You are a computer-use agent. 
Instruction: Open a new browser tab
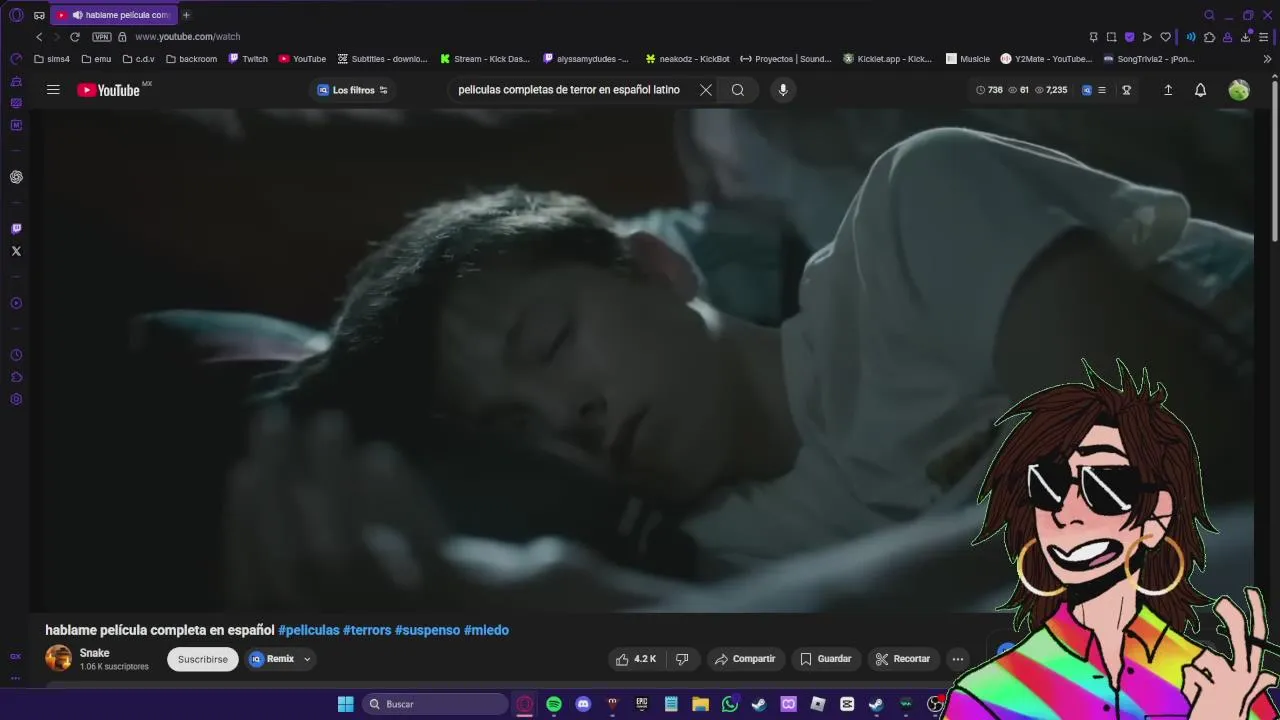186,15
